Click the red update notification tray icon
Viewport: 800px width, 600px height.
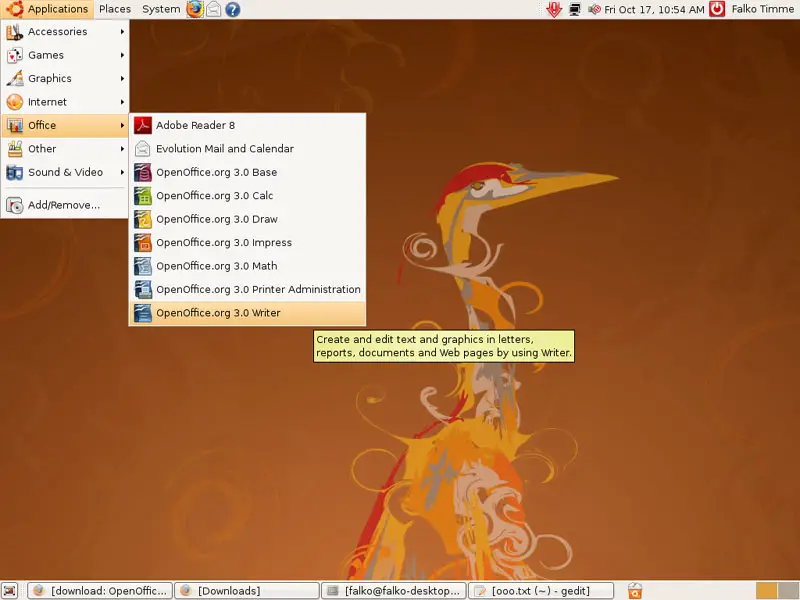(x=554, y=9)
